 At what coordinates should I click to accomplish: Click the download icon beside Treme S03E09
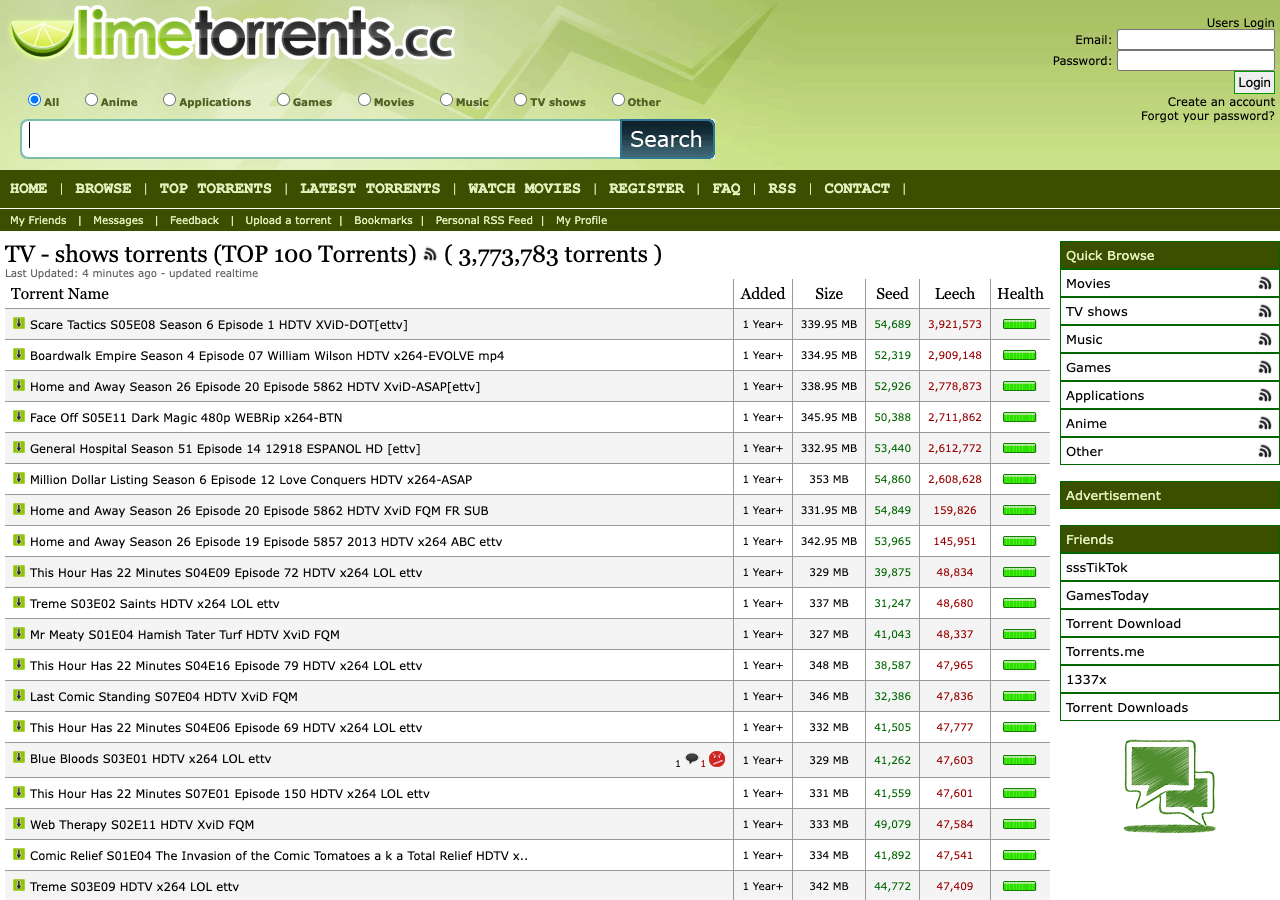[19, 886]
